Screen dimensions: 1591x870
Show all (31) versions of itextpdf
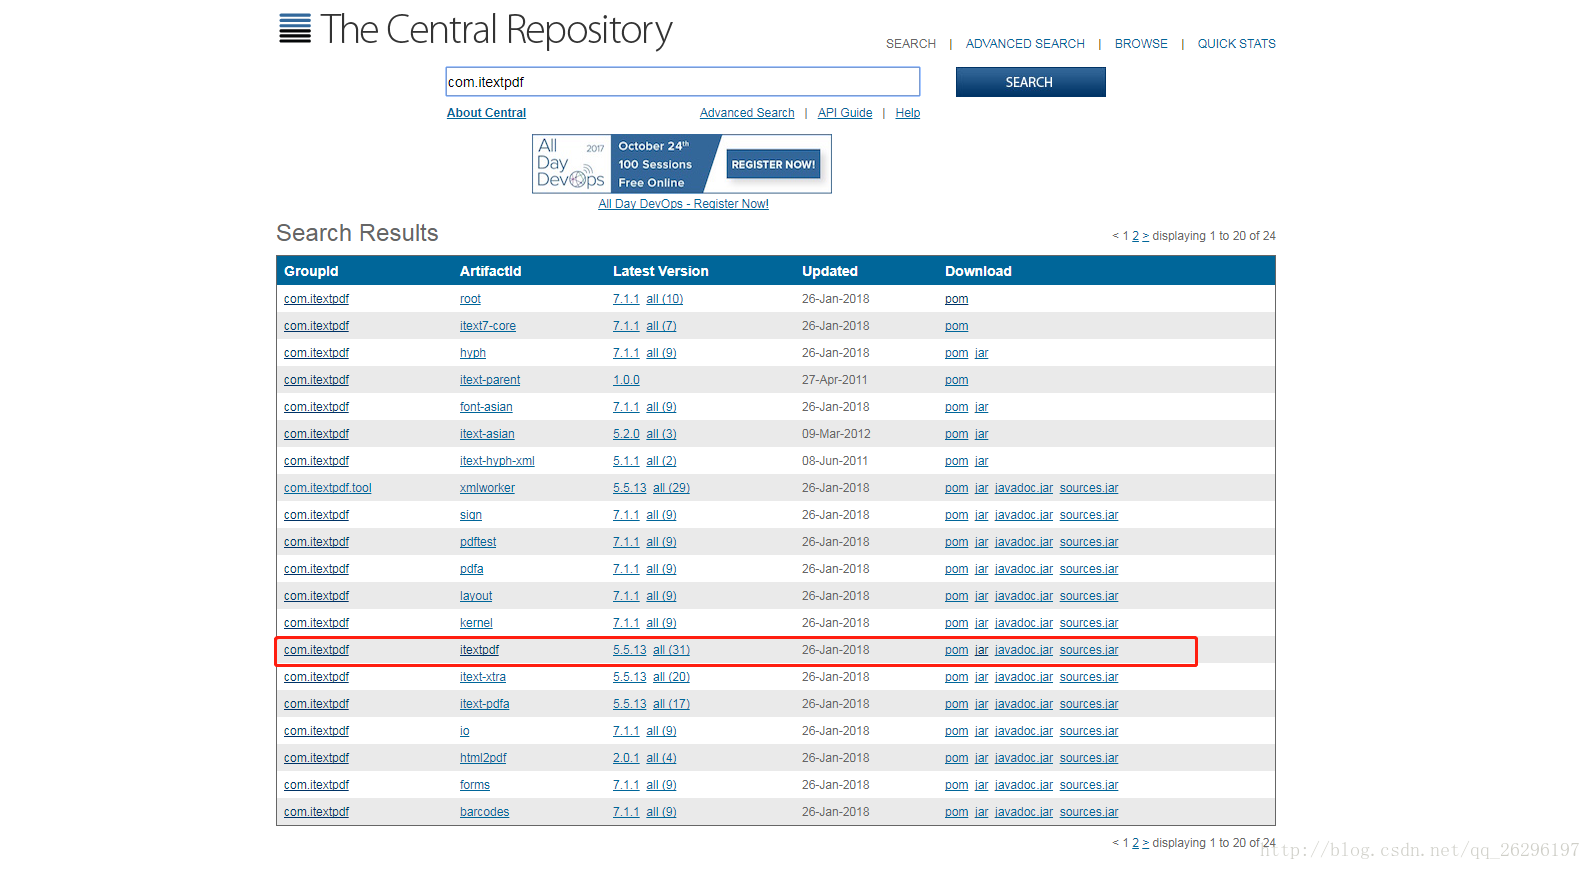671,650
